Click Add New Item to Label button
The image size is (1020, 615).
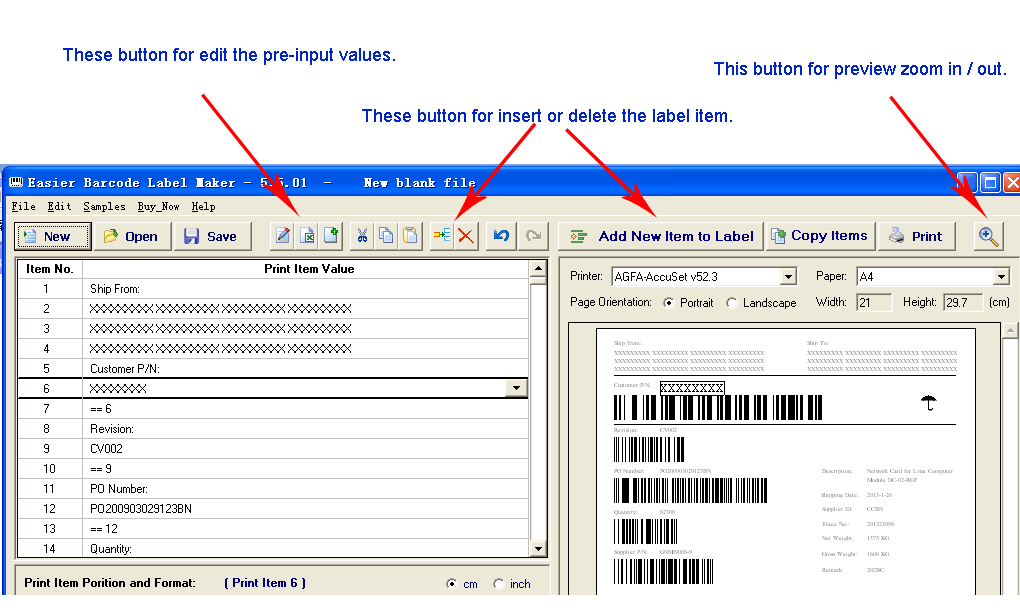tap(662, 236)
